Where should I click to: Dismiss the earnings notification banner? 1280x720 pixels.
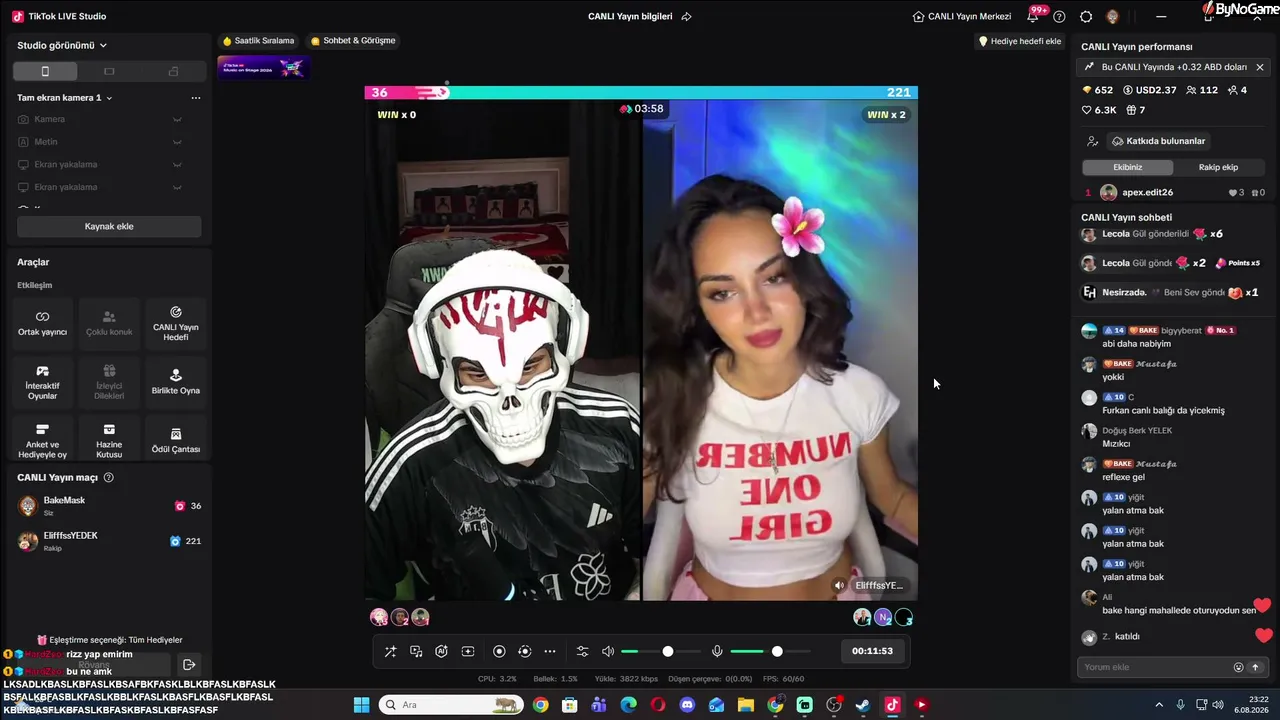[x=1260, y=67]
